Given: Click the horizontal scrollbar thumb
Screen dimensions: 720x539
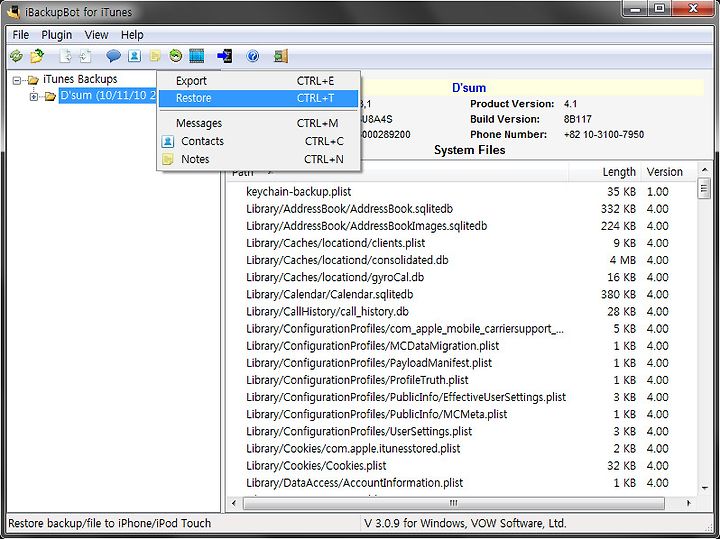Looking at the screenshot, I should tap(453, 503).
